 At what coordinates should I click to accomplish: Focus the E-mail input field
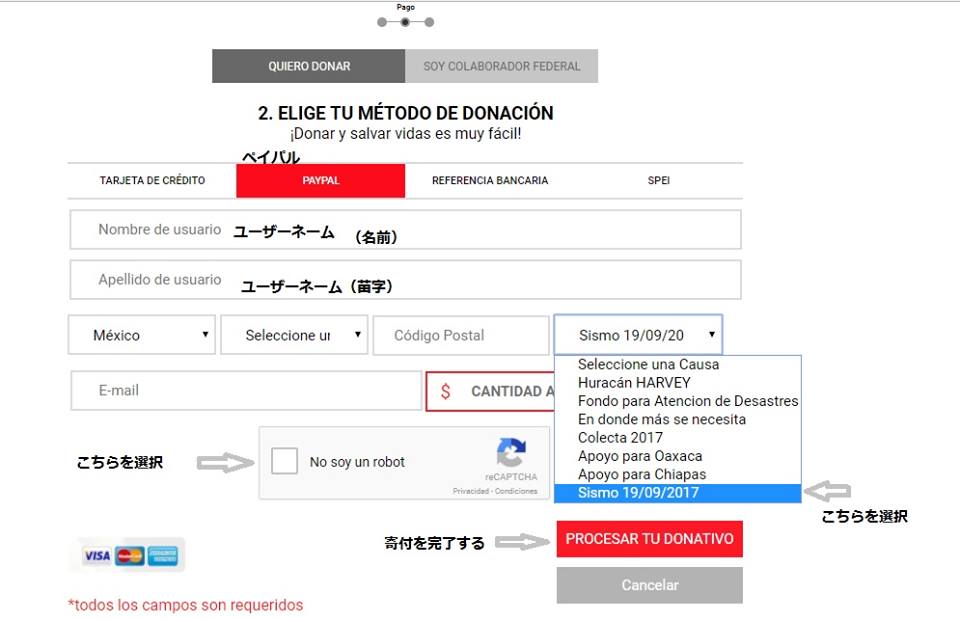click(x=246, y=391)
